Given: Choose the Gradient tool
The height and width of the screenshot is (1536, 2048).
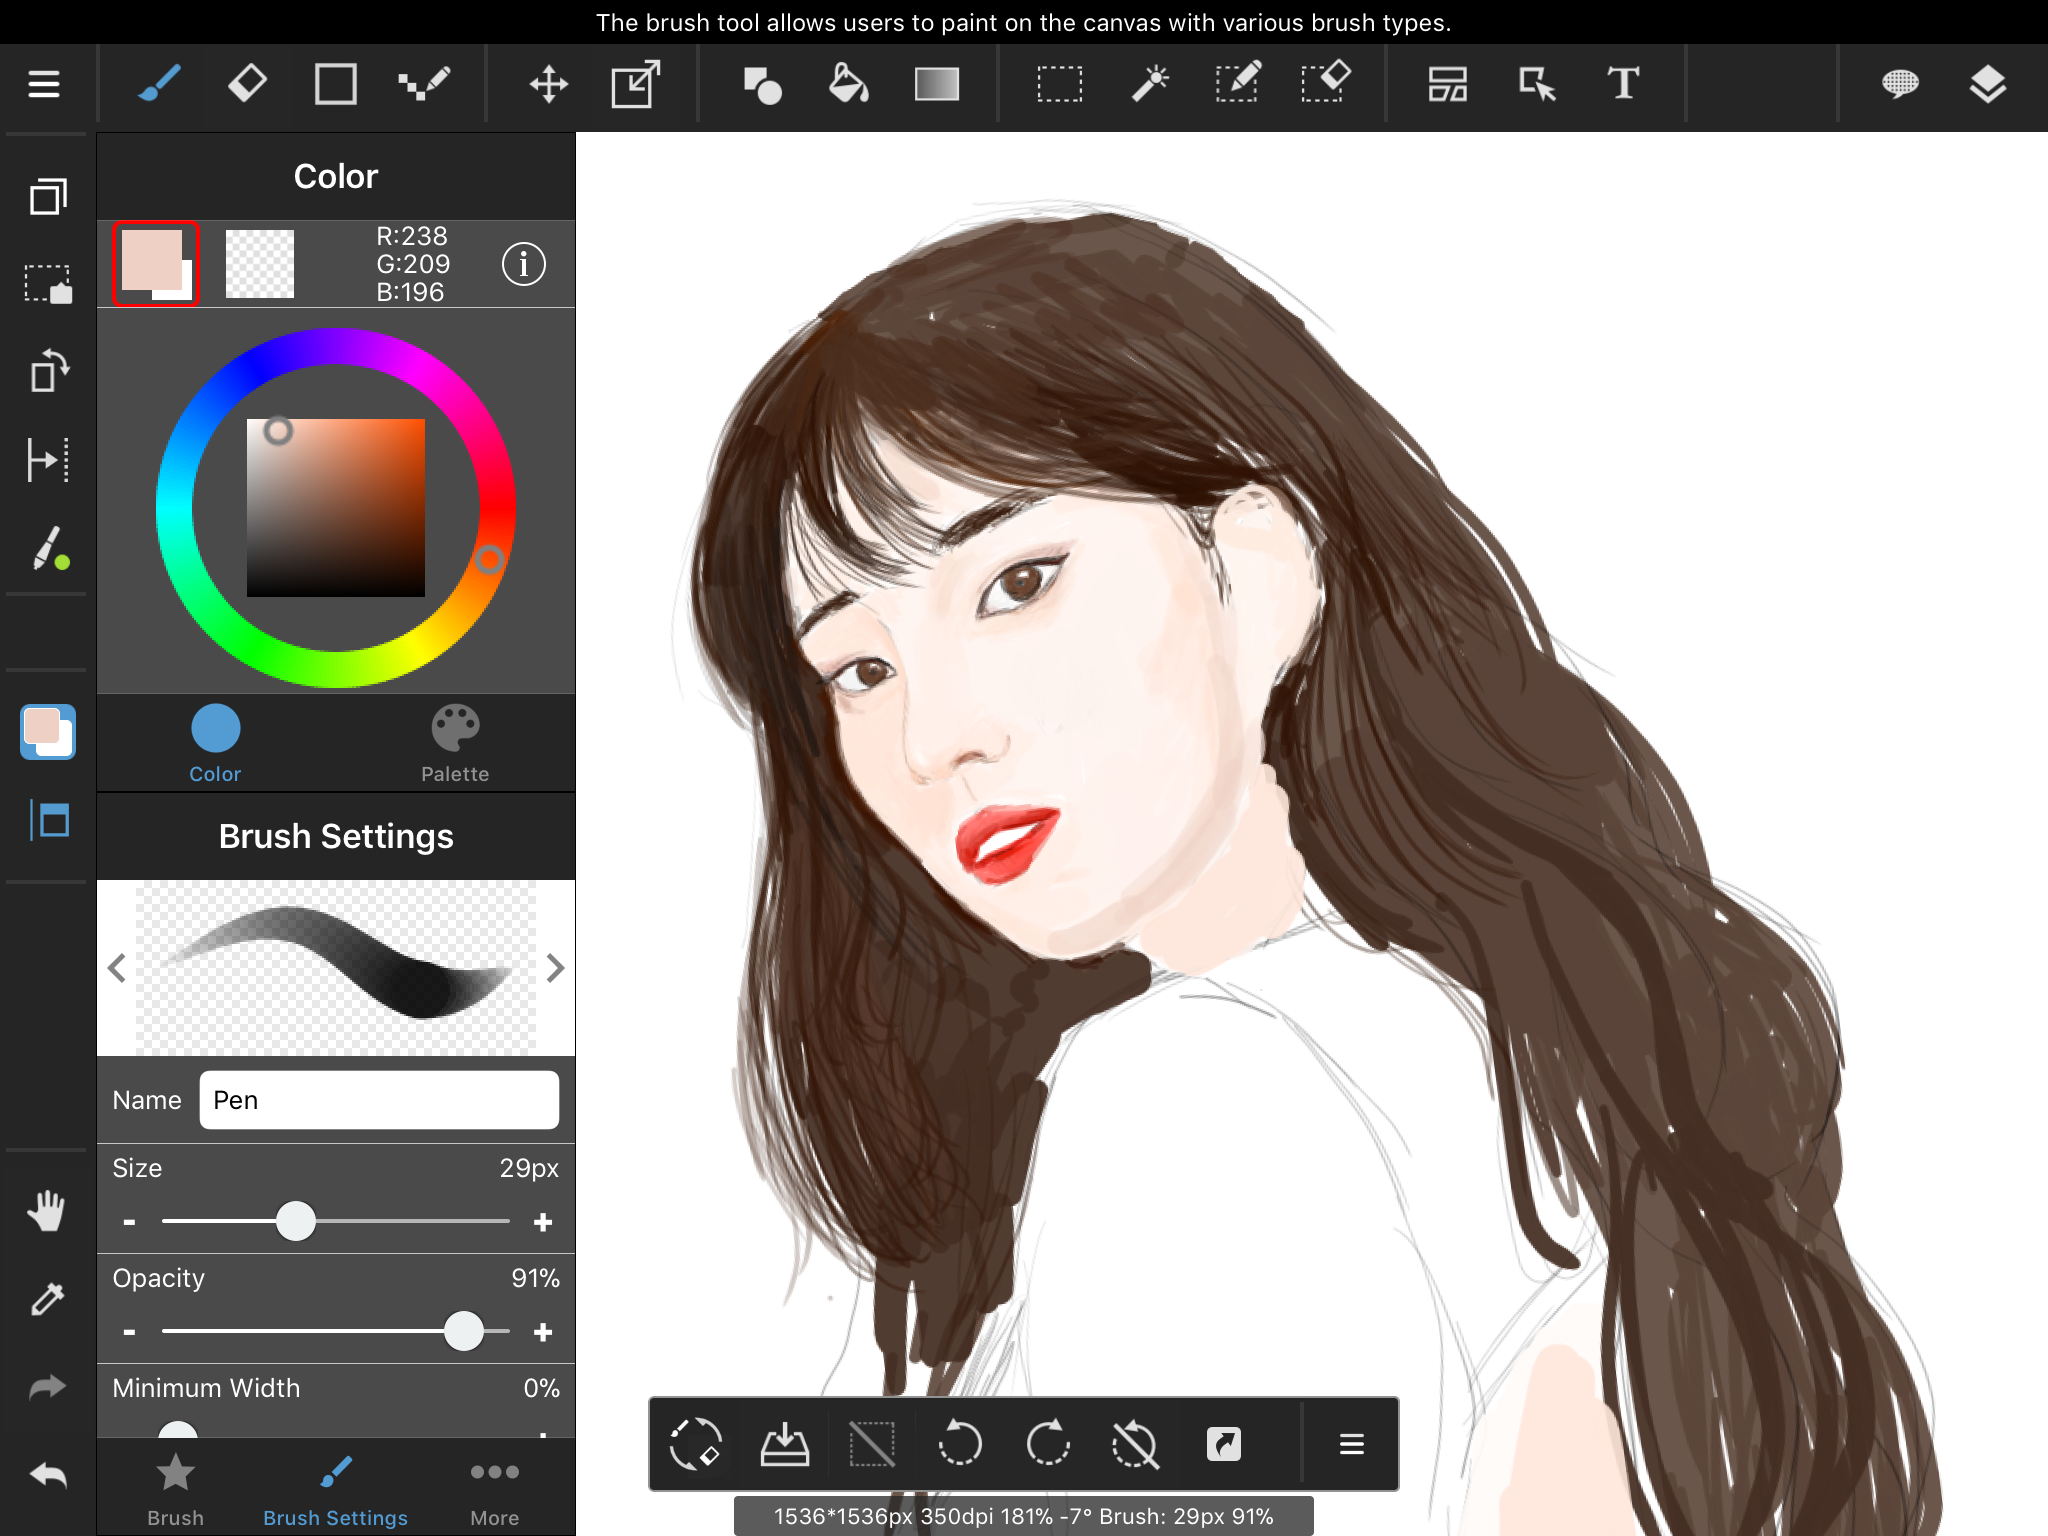Looking at the screenshot, I should [x=936, y=84].
